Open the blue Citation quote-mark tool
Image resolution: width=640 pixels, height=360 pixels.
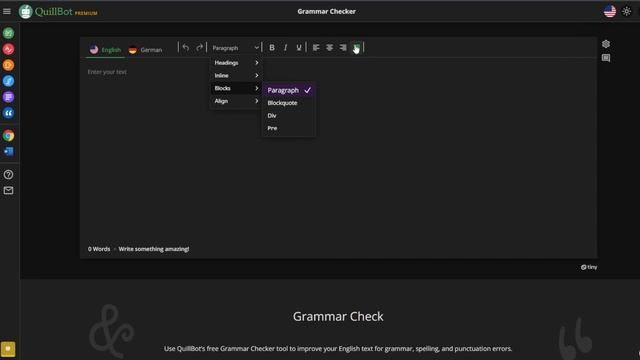[8, 113]
